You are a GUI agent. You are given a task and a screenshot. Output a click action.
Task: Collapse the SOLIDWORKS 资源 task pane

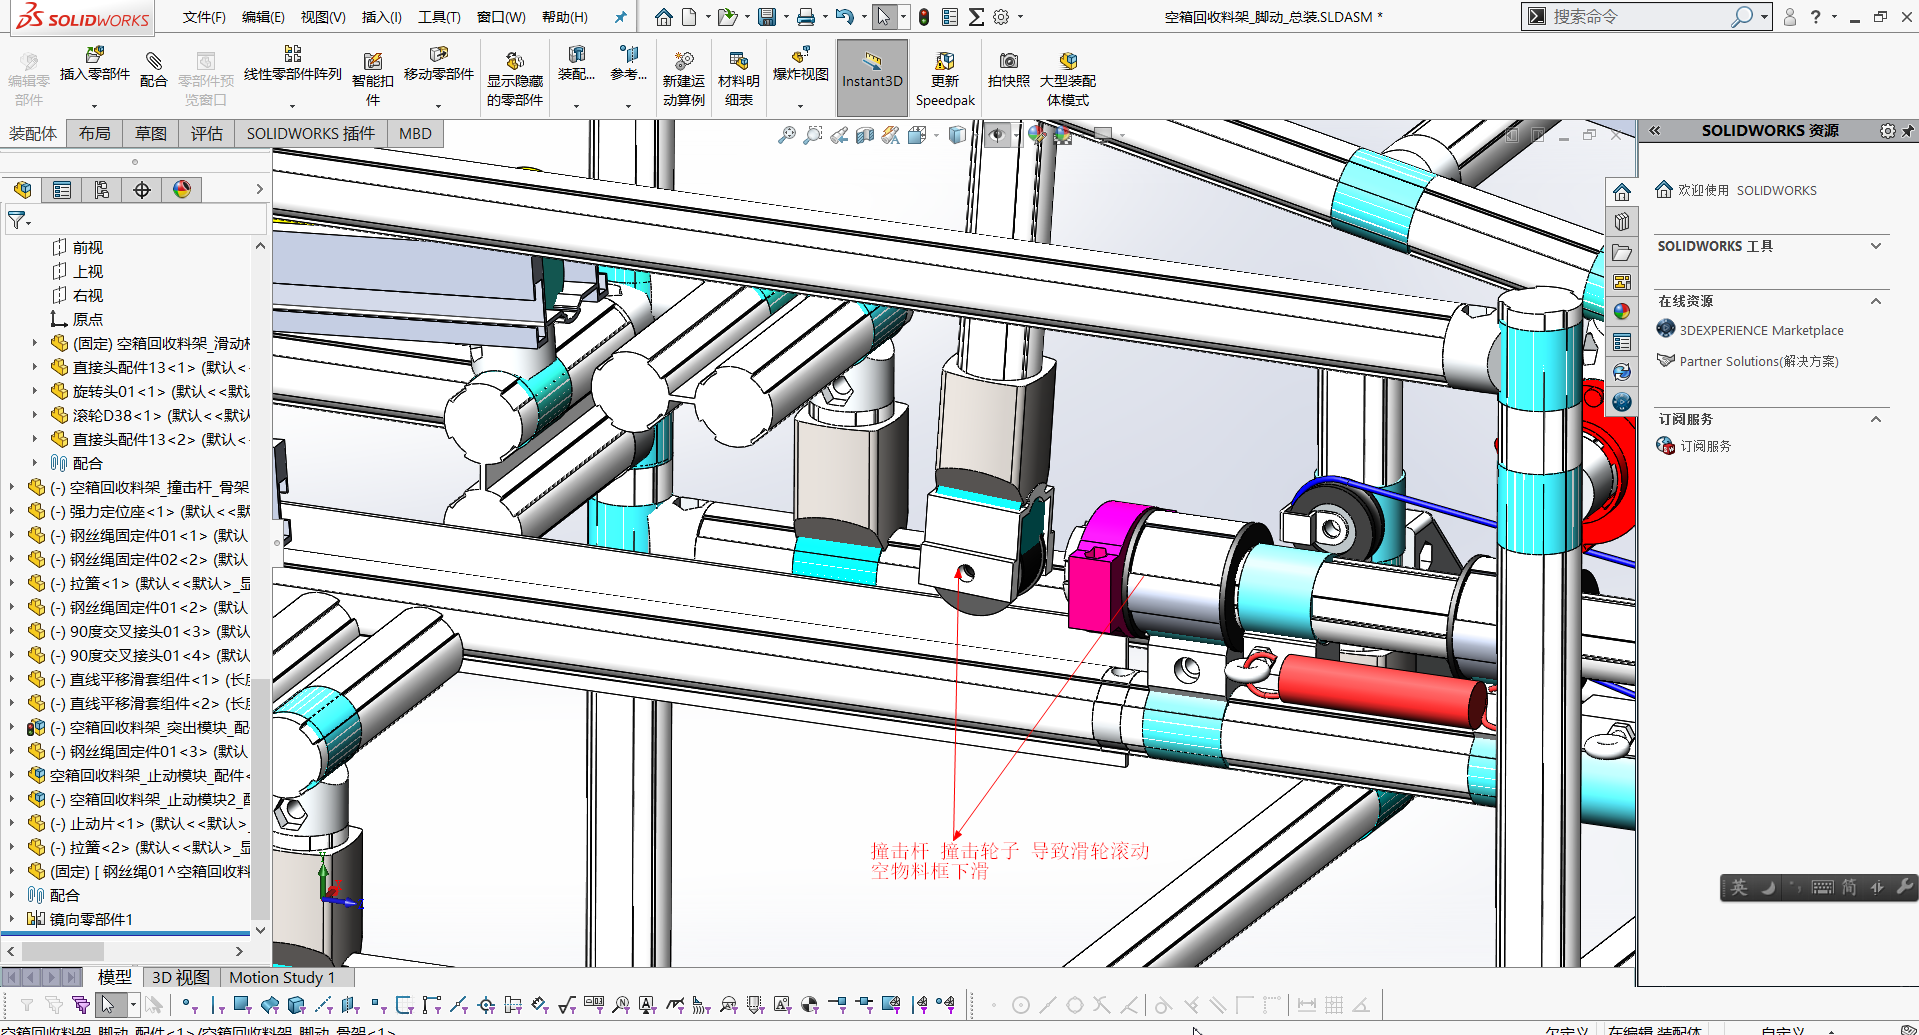point(1655,131)
